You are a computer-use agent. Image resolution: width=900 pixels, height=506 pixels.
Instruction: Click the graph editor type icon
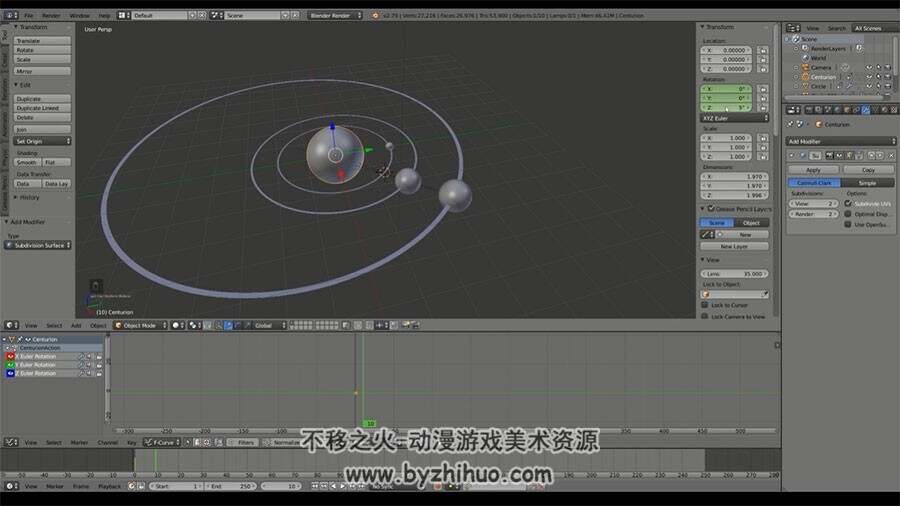pos(11,442)
